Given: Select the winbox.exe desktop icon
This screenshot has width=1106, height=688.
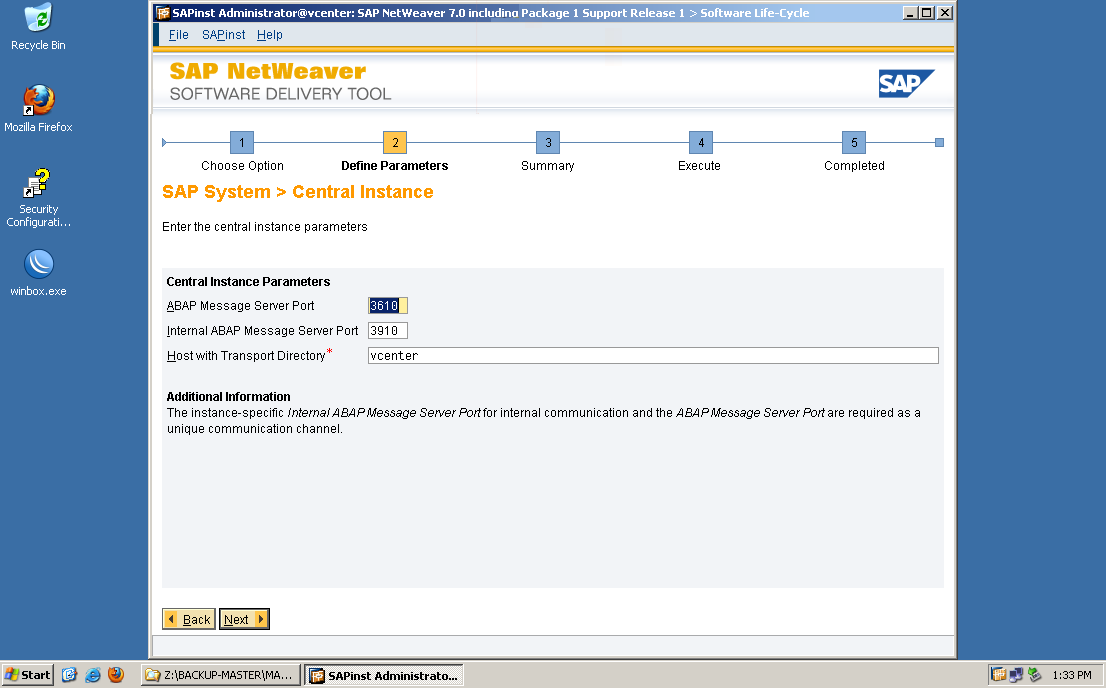Looking at the screenshot, I should (38, 272).
